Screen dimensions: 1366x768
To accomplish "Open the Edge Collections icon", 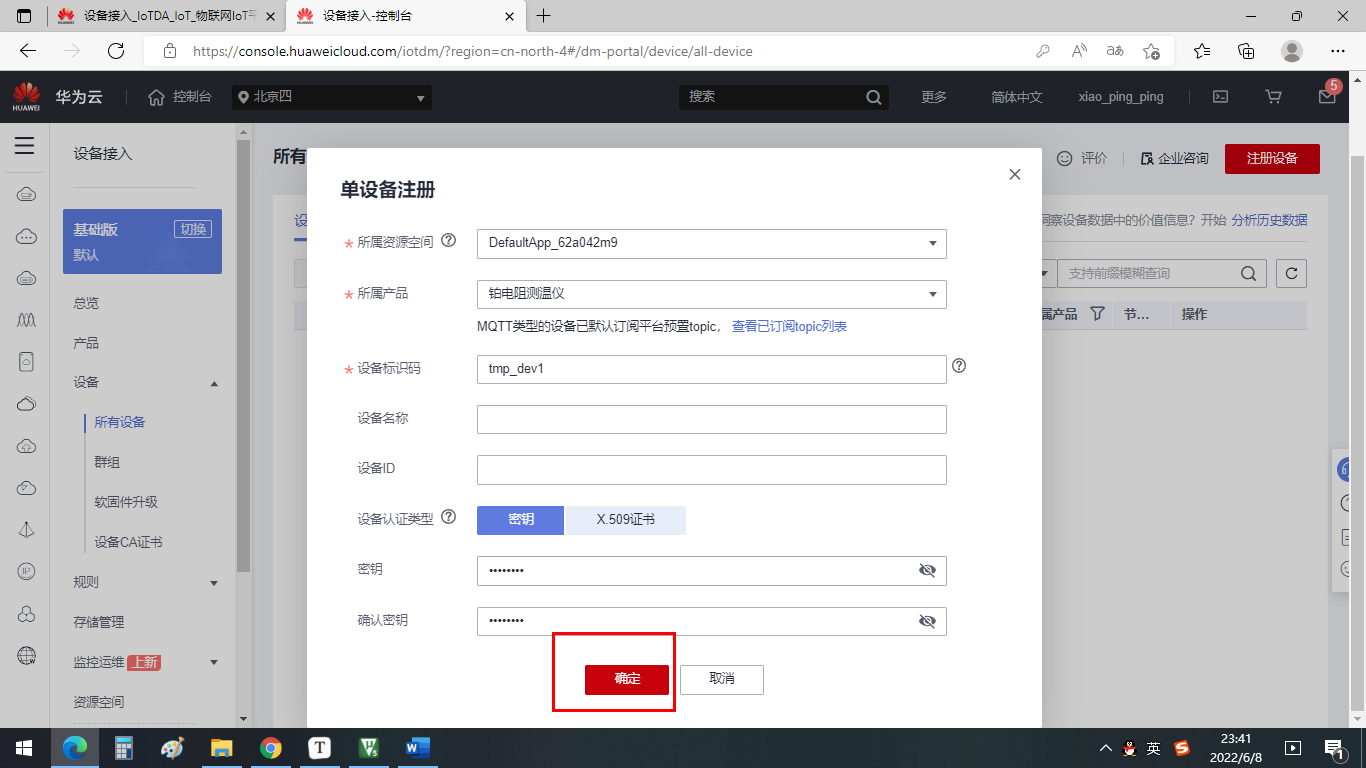I will pyautogui.click(x=1246, y=51).
